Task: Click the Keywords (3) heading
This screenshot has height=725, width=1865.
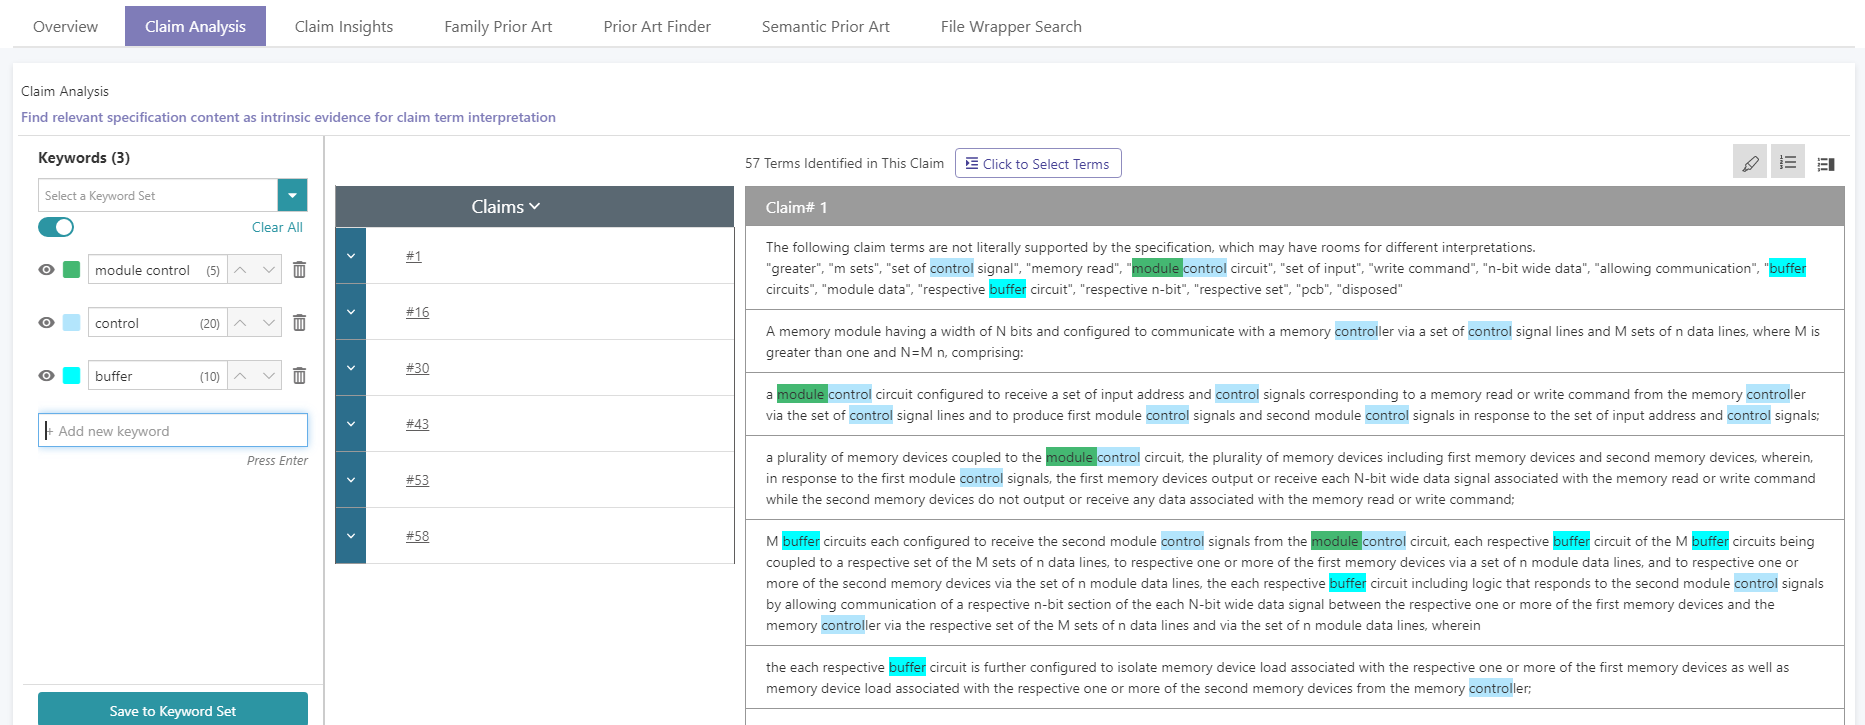Action: click(84, 158)
